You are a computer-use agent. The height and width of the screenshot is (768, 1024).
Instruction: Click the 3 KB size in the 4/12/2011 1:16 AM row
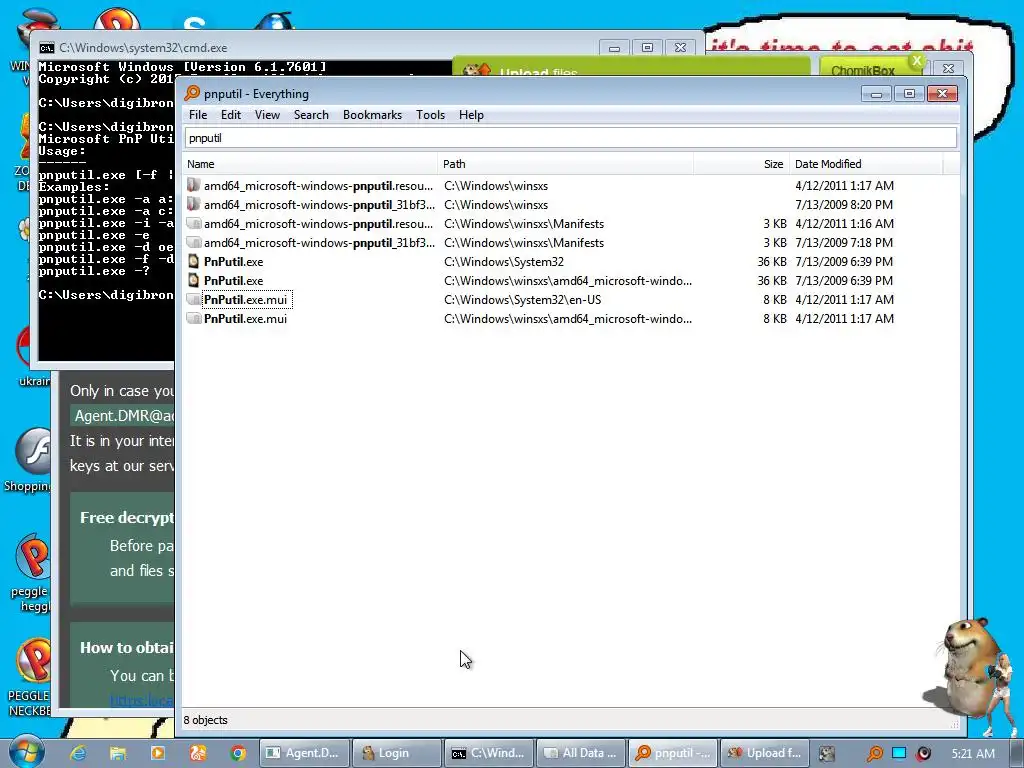point(775,224)
